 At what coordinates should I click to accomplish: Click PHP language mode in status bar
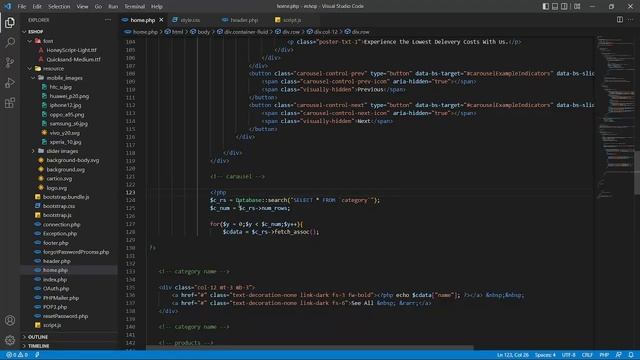tap(604, 355)
